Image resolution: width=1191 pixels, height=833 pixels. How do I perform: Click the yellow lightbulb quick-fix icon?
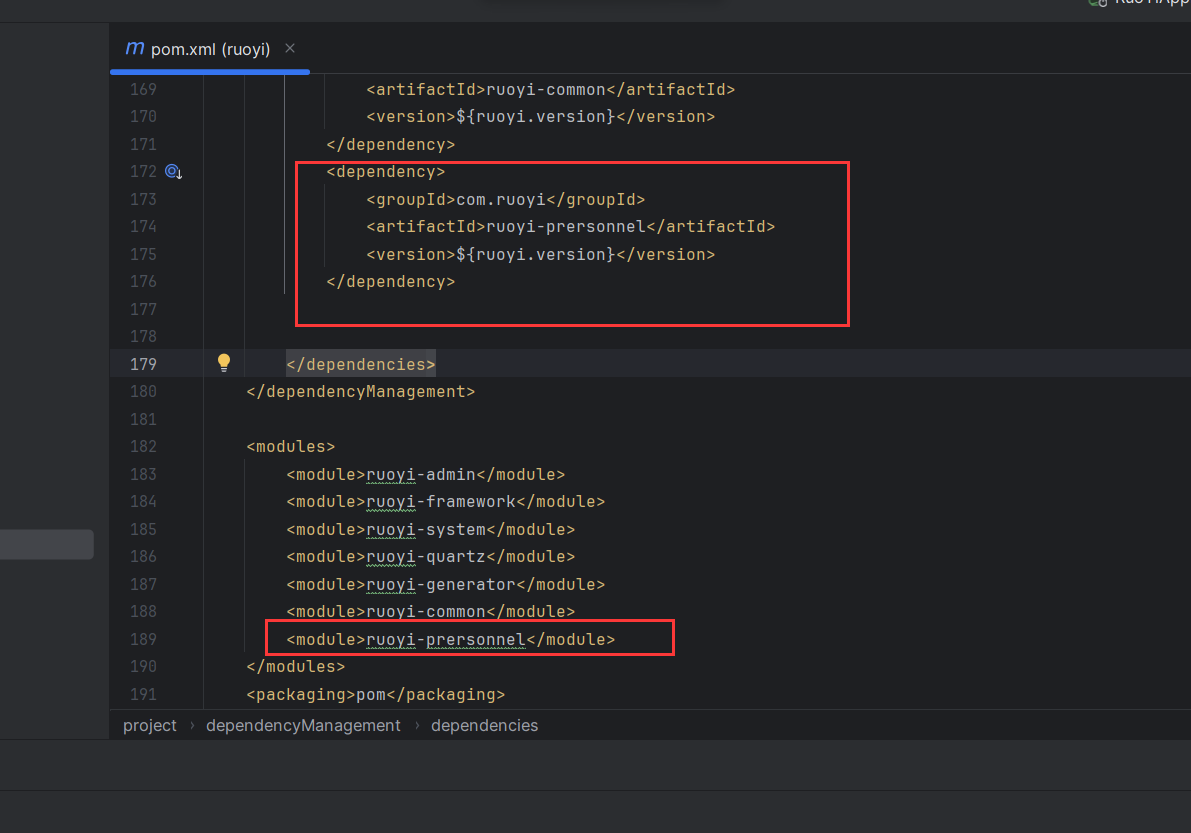click(x=224, y=363)
